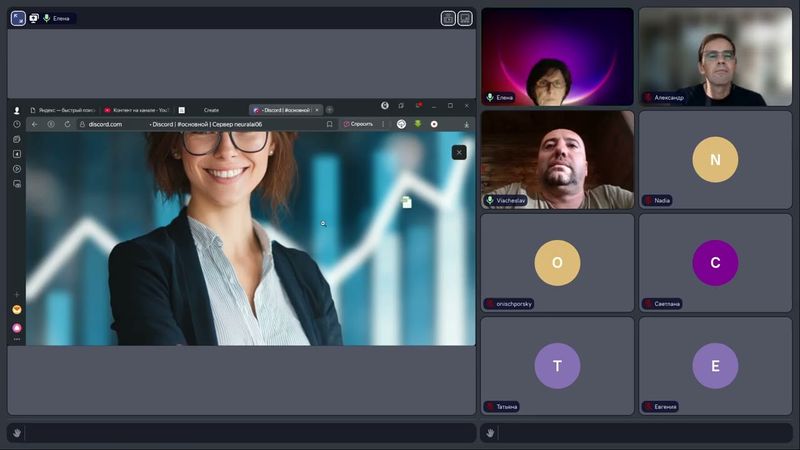Reload the Discord page

(67, 124)
